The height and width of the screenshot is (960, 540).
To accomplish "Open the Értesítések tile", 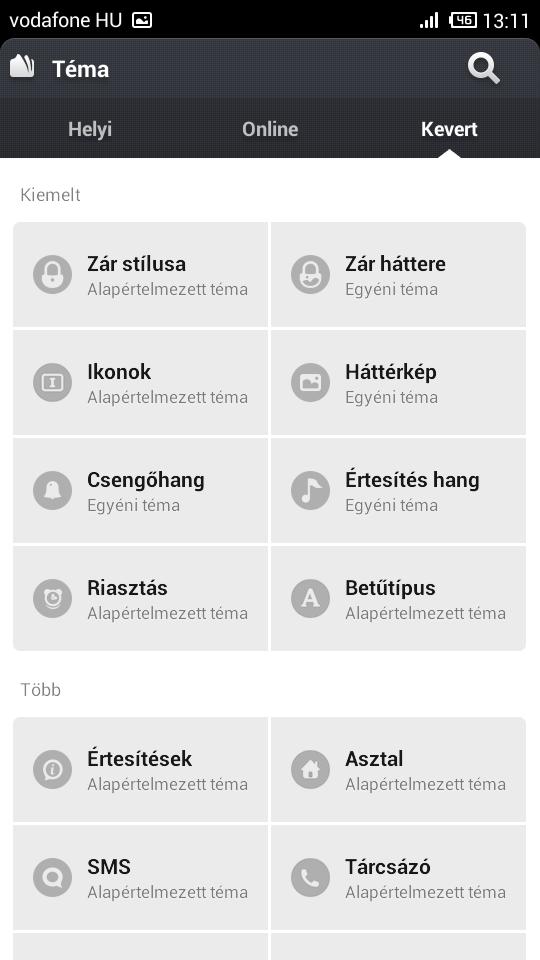I will (x=140, y=770).
